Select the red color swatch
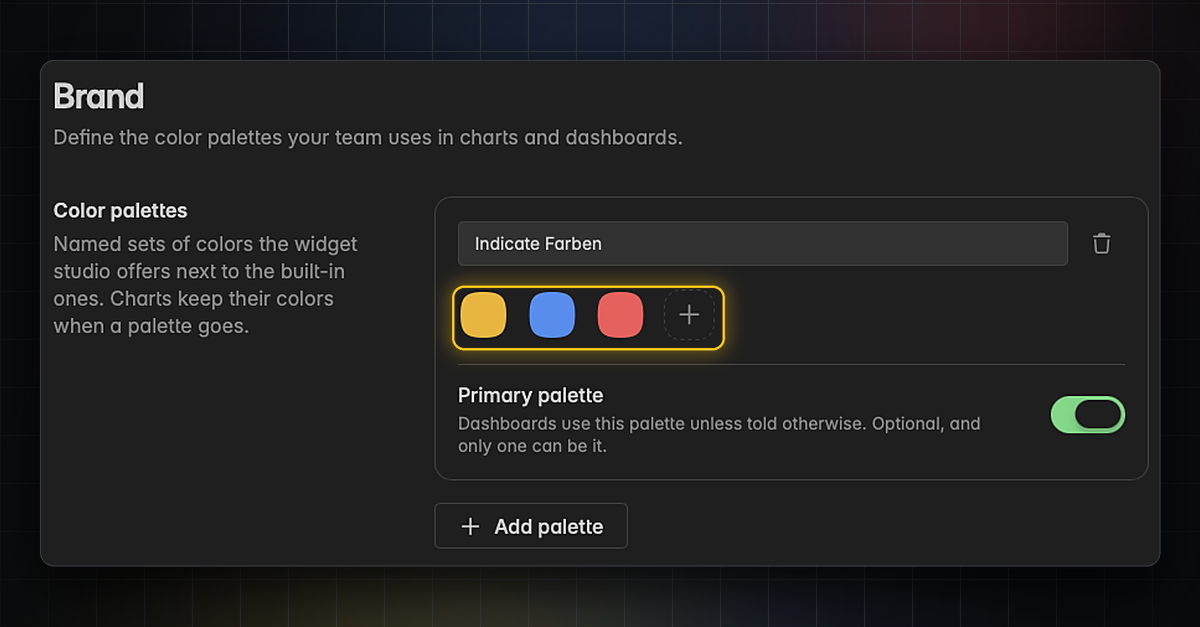The width and height of the screenshot is (1200, 627). coord(620,315)
